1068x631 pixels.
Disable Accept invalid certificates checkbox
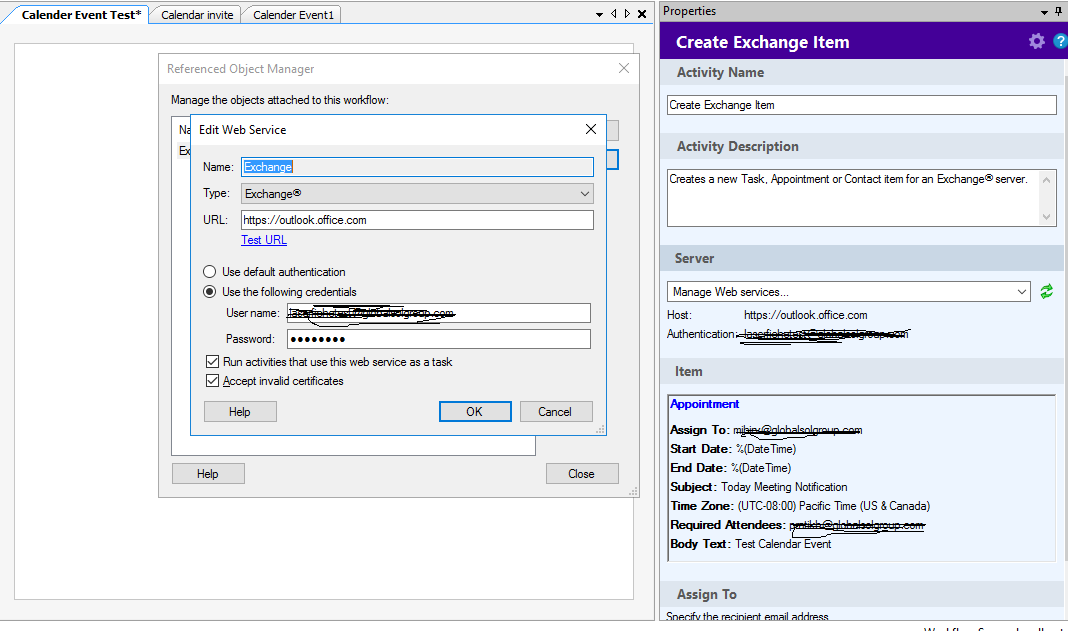(x=212, y=381)
